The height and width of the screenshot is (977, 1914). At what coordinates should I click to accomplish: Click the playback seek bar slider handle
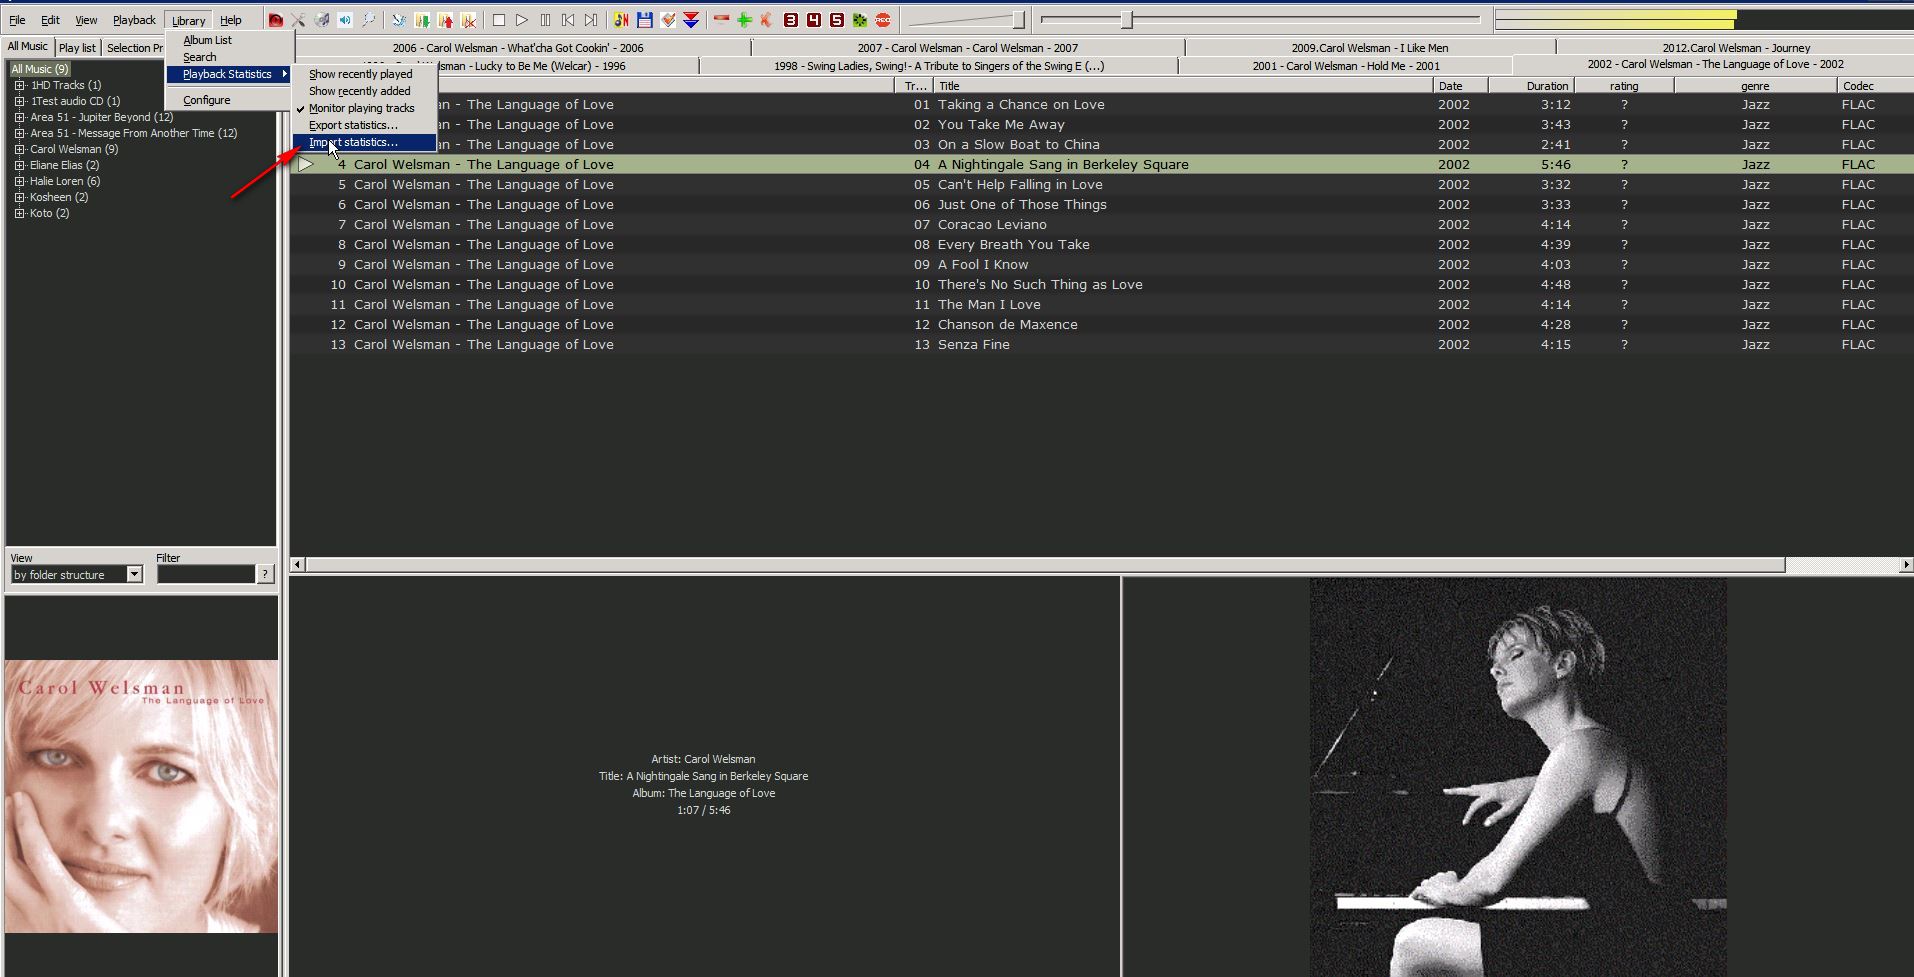[1126, 20]
